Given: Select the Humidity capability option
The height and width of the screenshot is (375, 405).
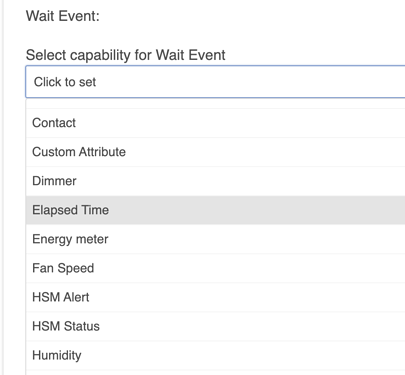Looking at the screenshot, I should (215, 355).
